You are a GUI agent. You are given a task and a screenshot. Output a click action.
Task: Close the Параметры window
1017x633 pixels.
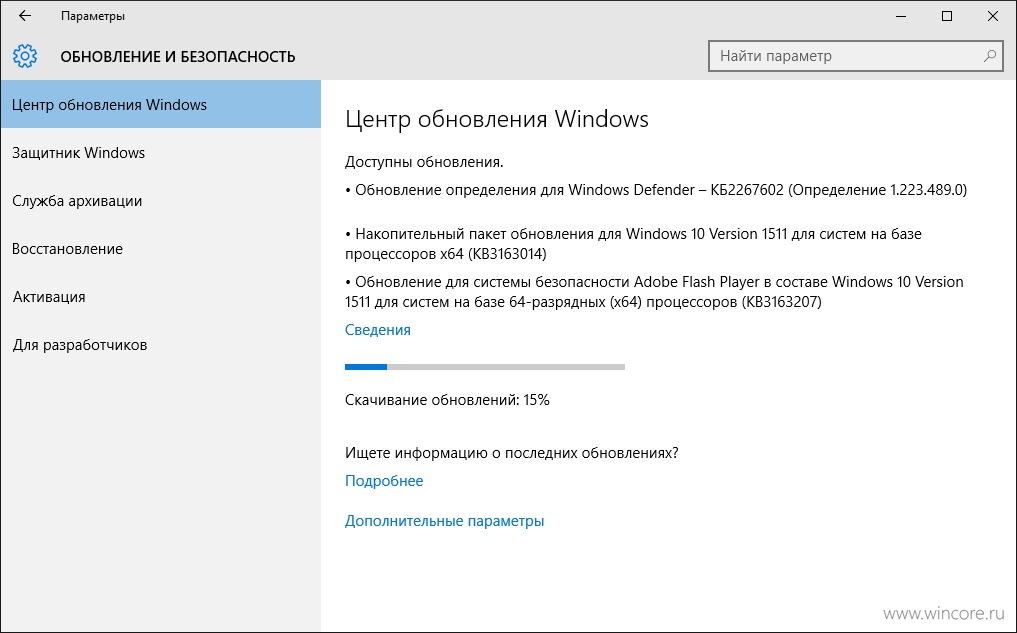(x=993, y=16)
